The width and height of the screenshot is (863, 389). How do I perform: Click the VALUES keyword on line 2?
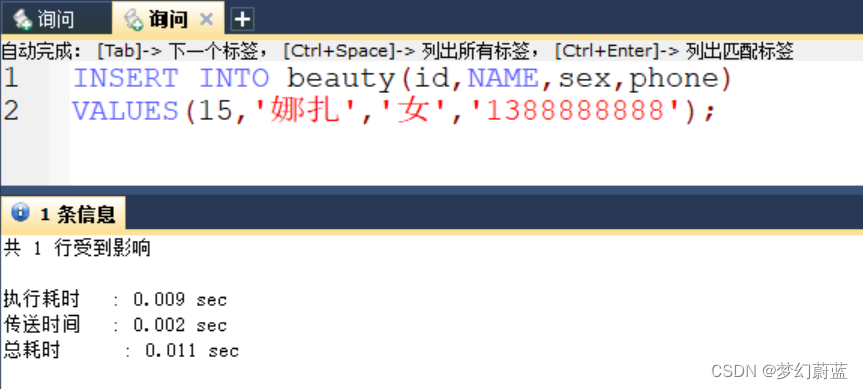coord(126,112)
